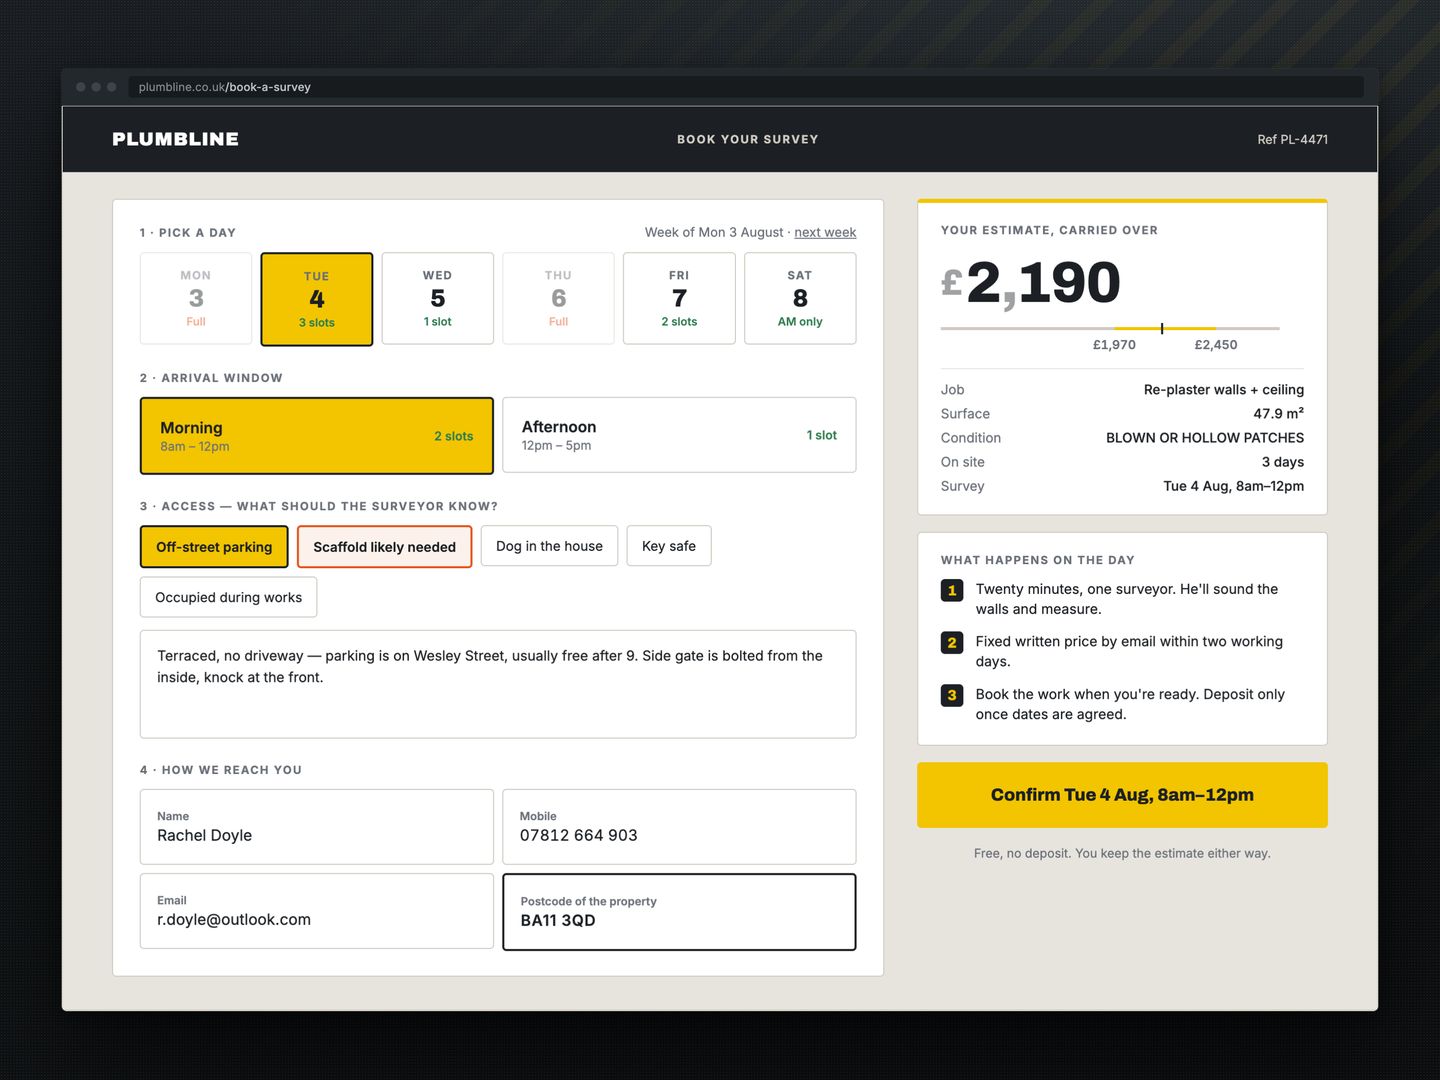
Task: Click the 3 days on-site value
Action: click(1283, 462)
